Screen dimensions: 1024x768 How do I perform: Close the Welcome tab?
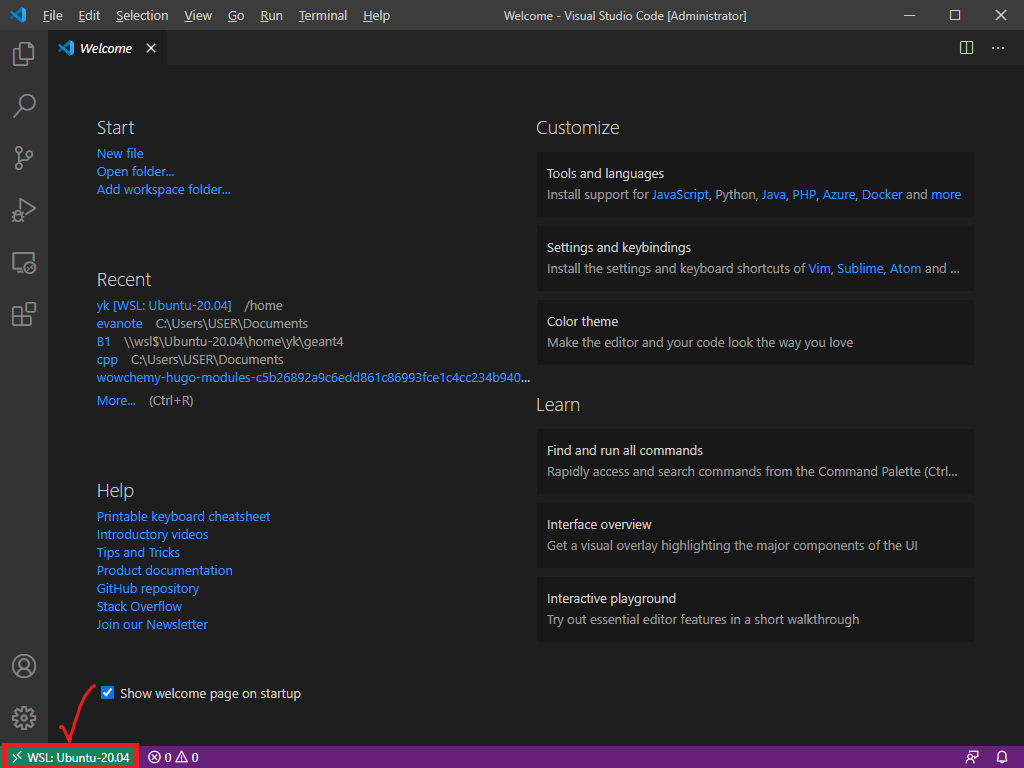[x=151, y=48]
